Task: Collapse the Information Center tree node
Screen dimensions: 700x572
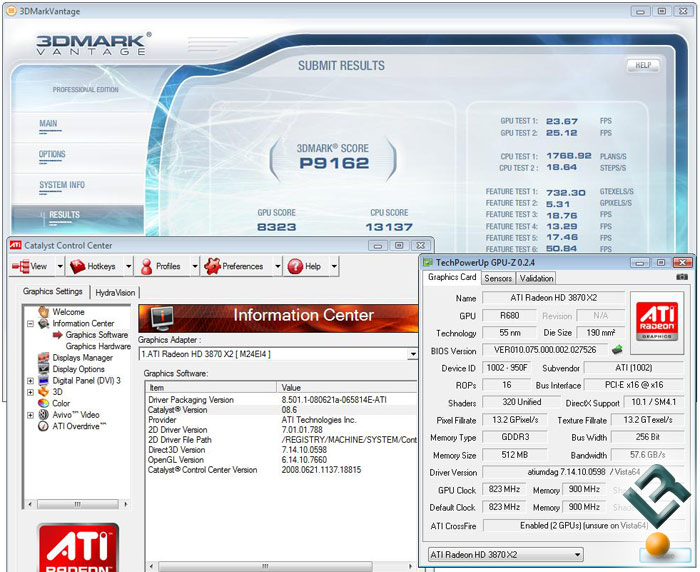Action: 30,323
